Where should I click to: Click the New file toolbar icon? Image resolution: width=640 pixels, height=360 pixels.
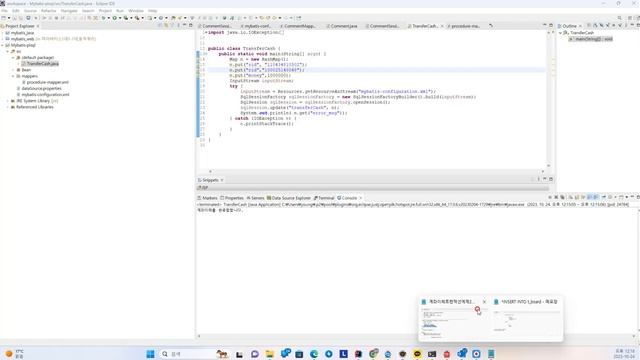point(4,18)
